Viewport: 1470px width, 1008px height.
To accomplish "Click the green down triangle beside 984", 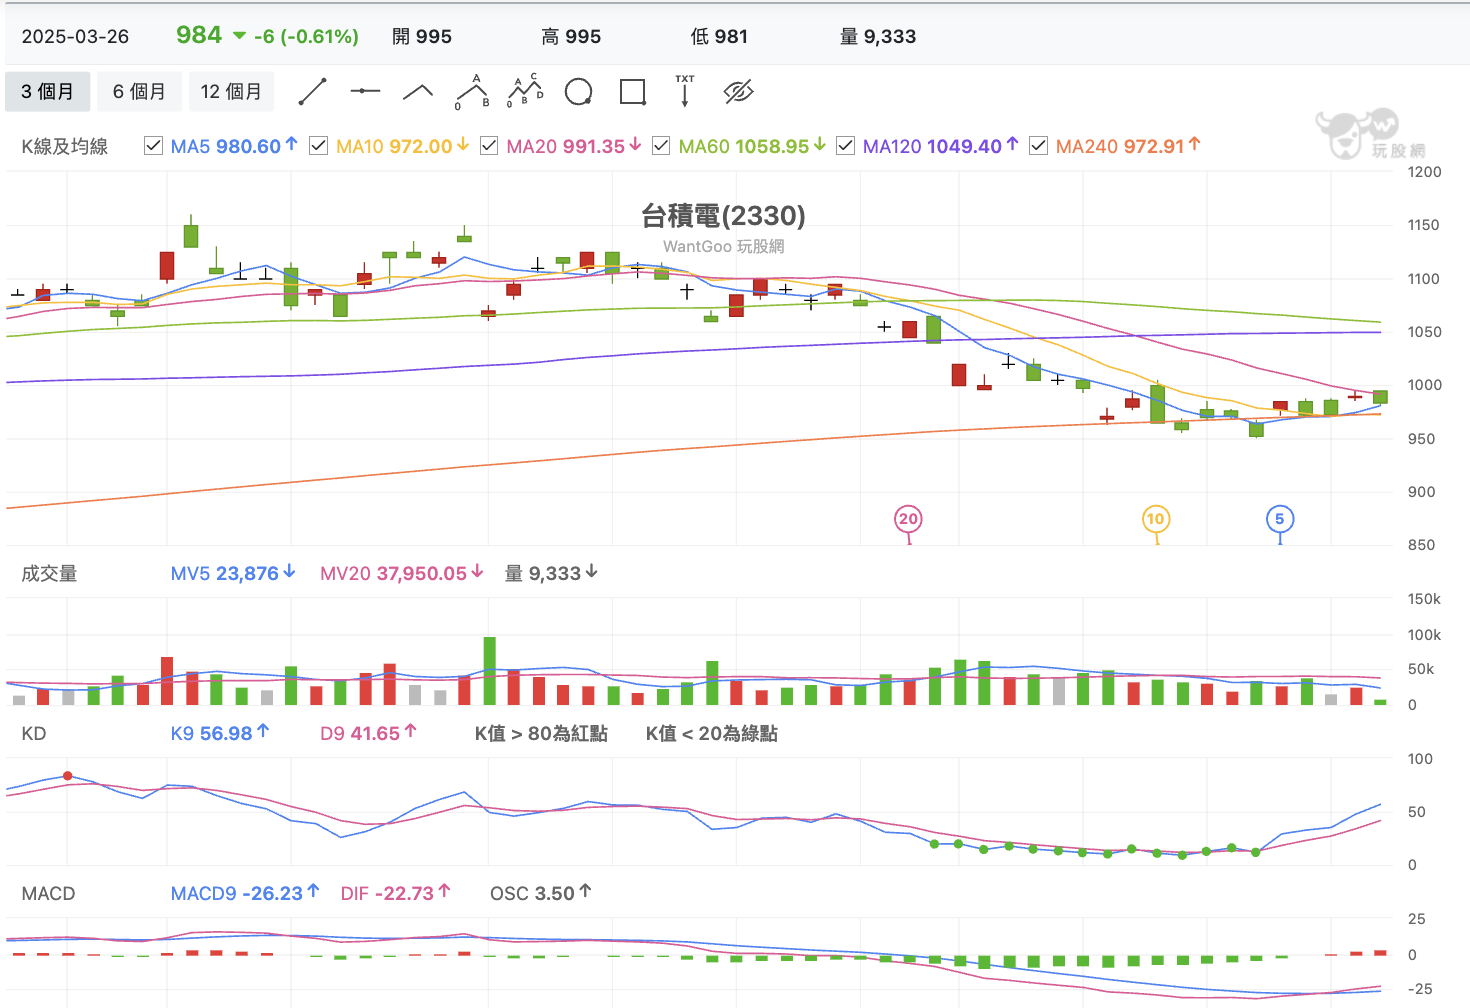I will click(x=240, y=36).
